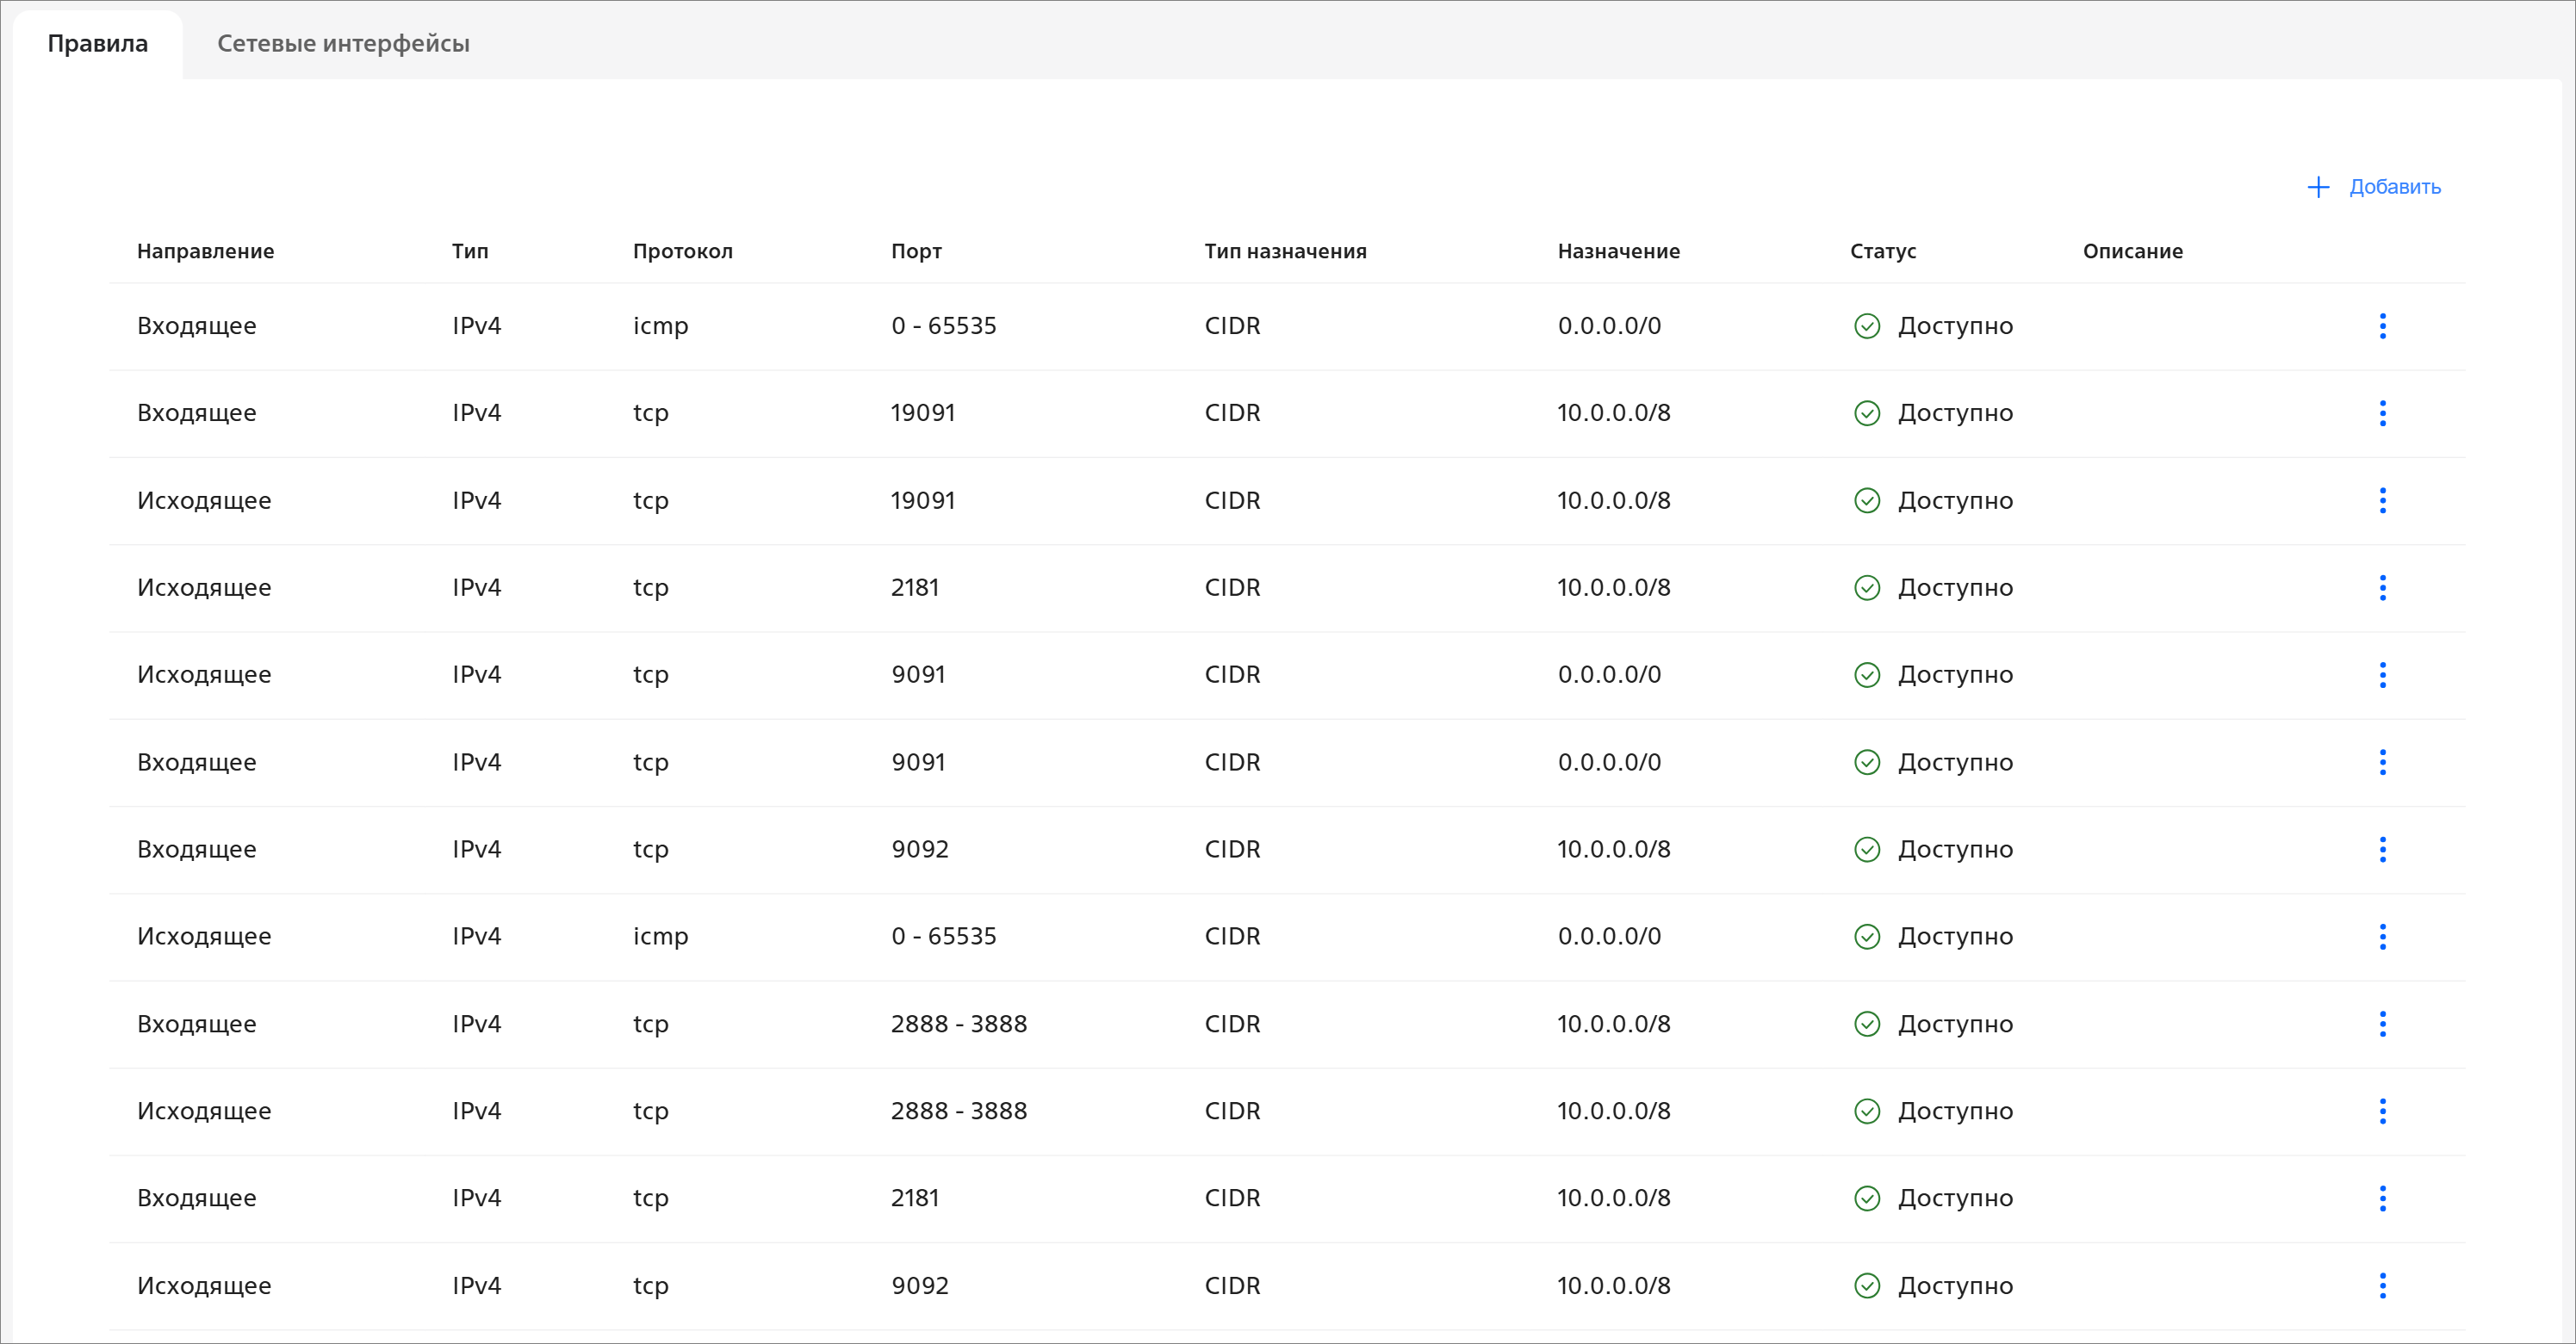The width and height of the screenshot is (2576, 1344).
Task: Click the Порт column header
Action: 916,251
